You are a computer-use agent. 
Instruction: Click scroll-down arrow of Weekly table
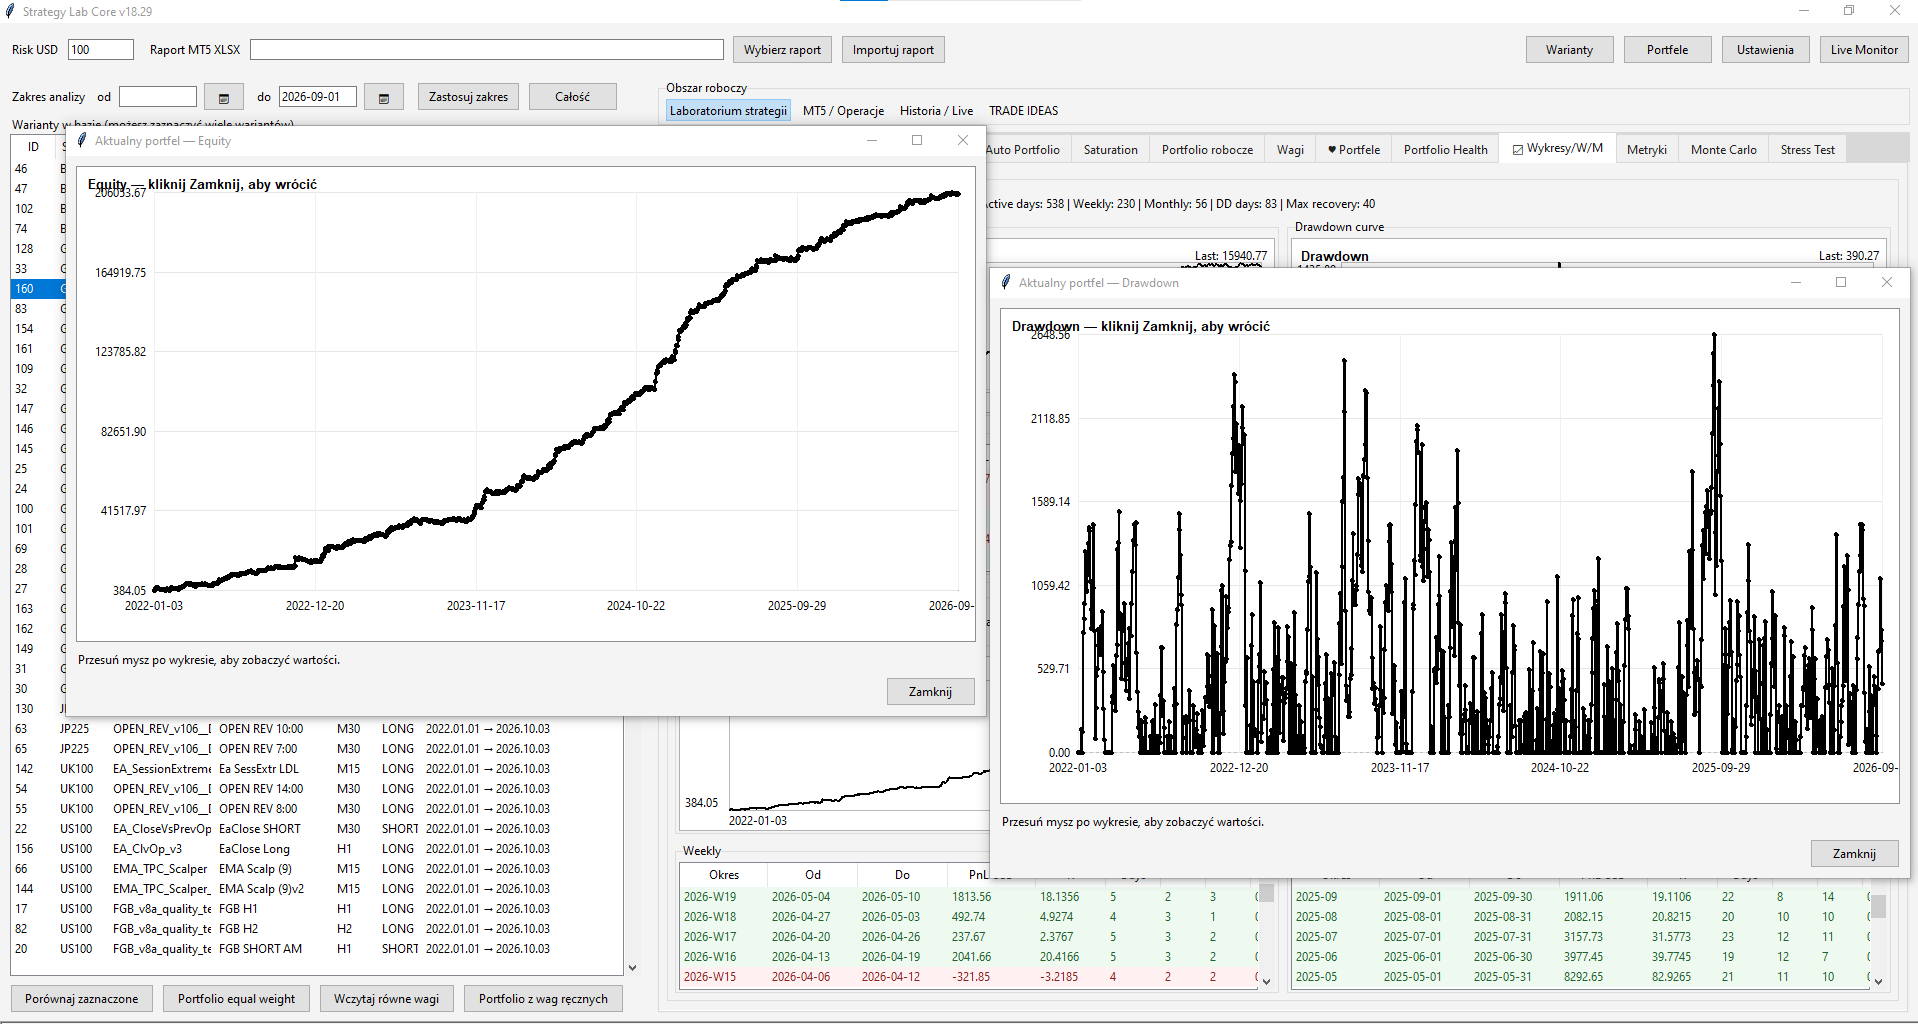click(1266, 981)
